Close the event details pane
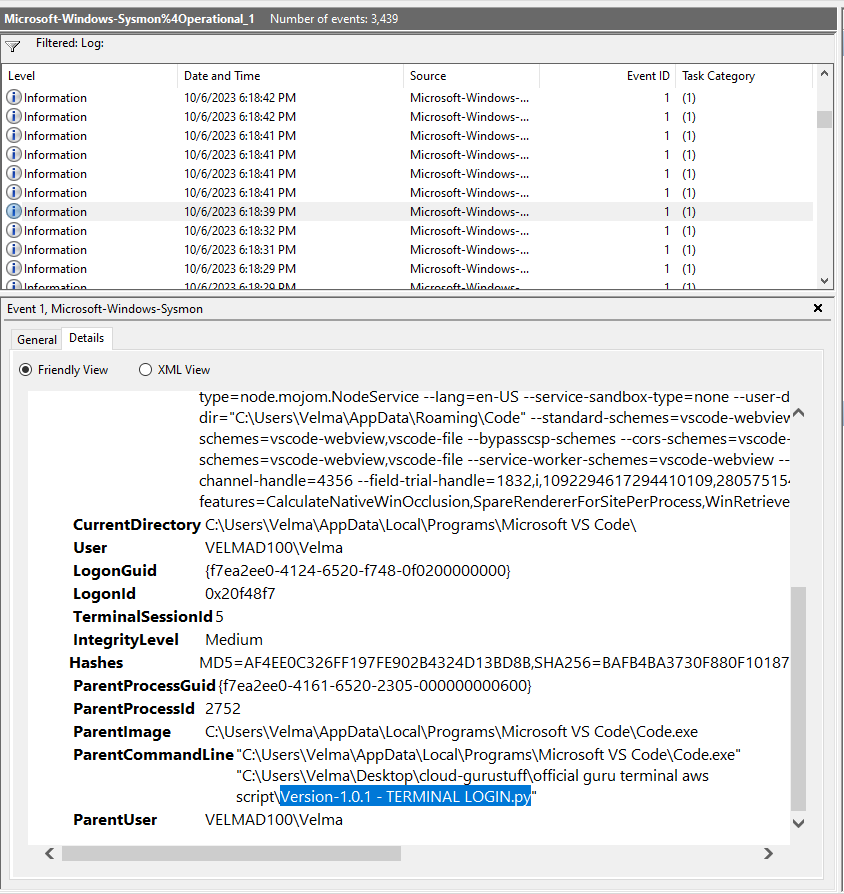Viewport: 844px width, 894px height. click(818, 308)
